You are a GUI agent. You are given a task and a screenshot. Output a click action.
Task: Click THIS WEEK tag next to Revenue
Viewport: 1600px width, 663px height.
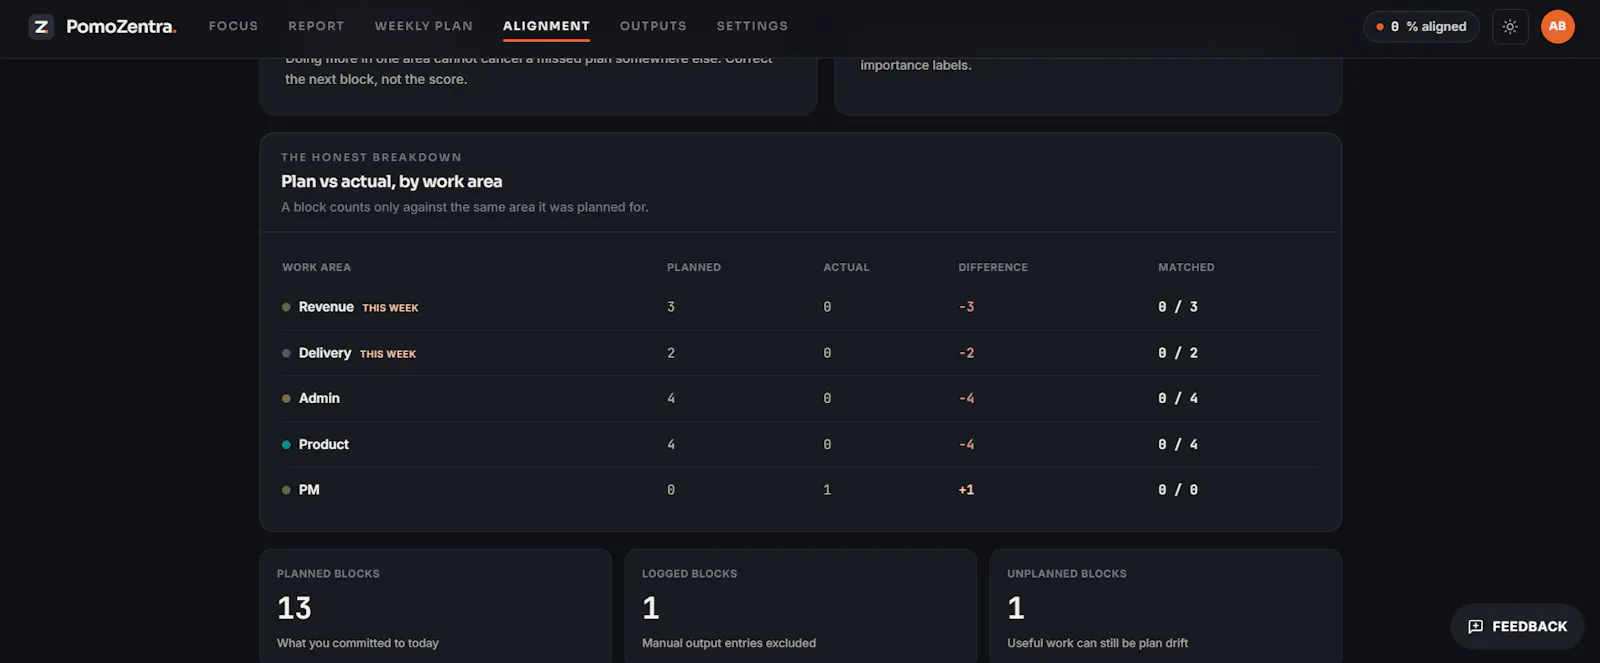pos(390,308)
